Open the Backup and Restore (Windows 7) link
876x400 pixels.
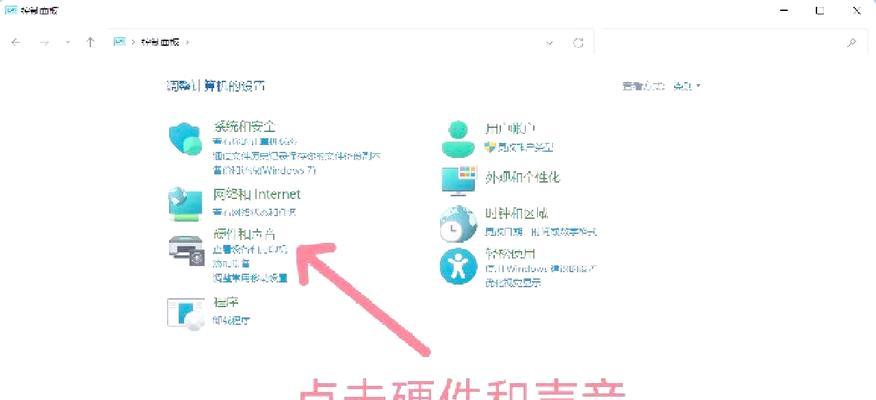click(x=265, y=170)
